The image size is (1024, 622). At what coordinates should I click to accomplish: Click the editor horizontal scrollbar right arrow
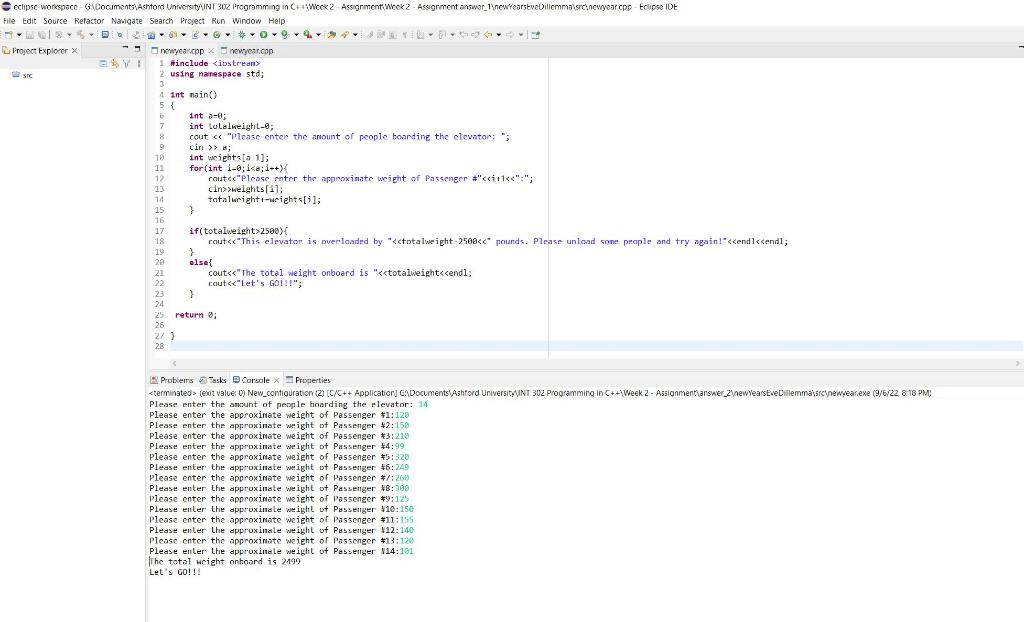(x=1017, y=363)
